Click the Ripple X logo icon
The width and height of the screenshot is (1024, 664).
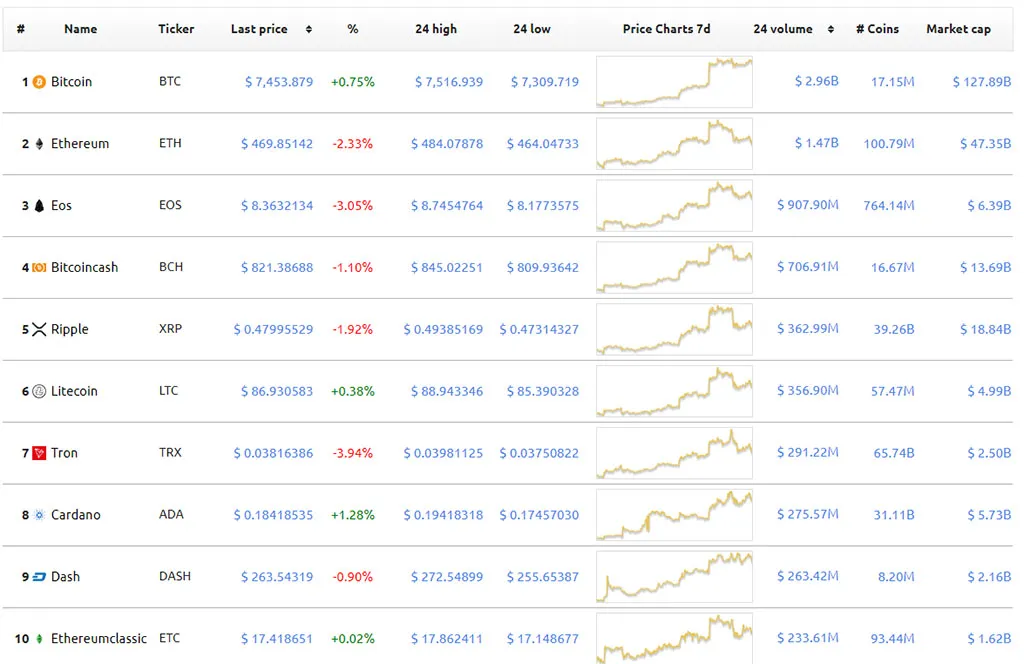coord(39,329)
